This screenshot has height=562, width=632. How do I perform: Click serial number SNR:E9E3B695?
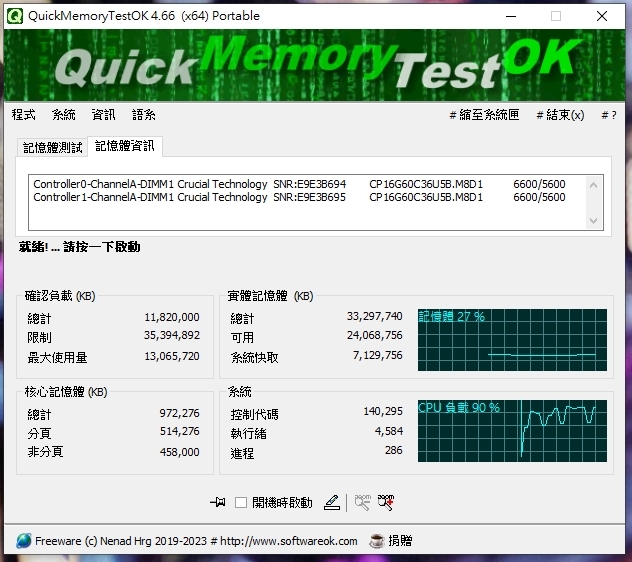[x=310, y=197]
